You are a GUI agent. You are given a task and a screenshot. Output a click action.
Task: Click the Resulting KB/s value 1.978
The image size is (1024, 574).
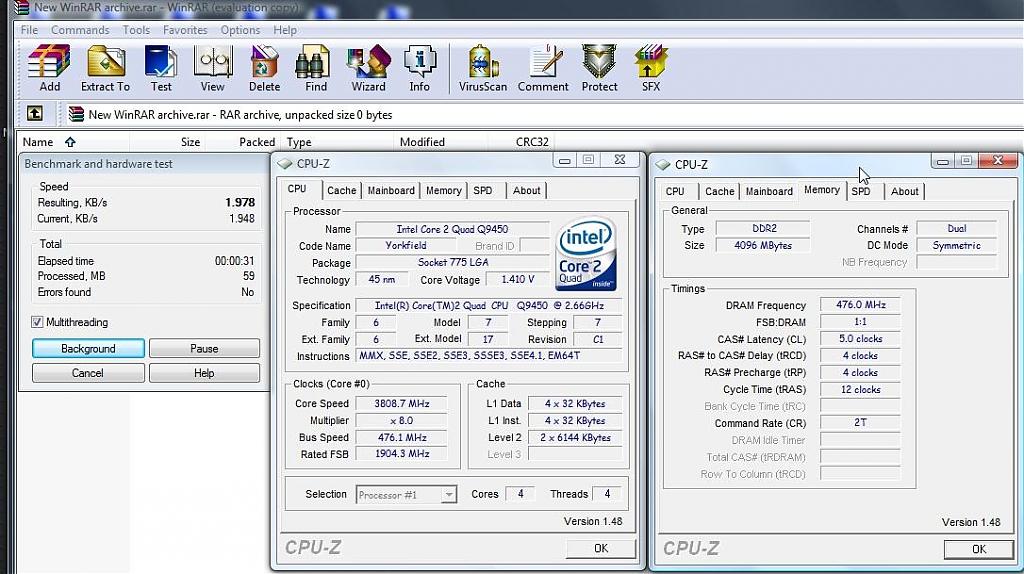tap(240, 202)
